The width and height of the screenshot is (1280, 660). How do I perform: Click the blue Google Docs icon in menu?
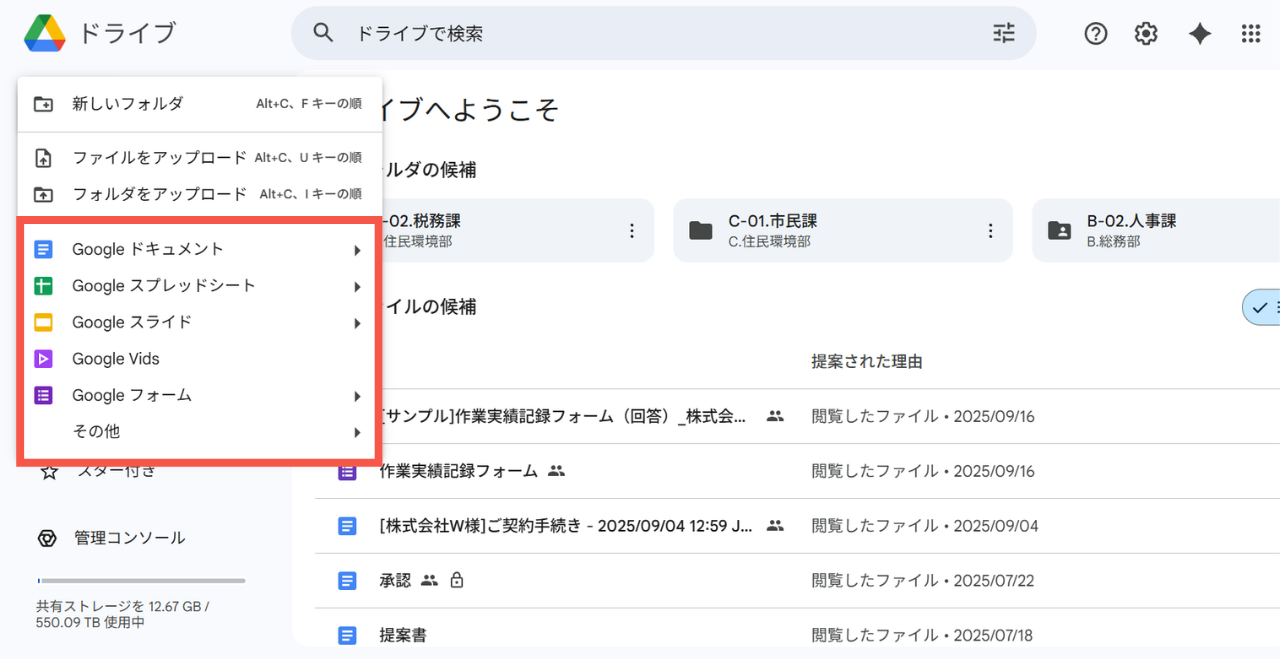tap(43, 249)
